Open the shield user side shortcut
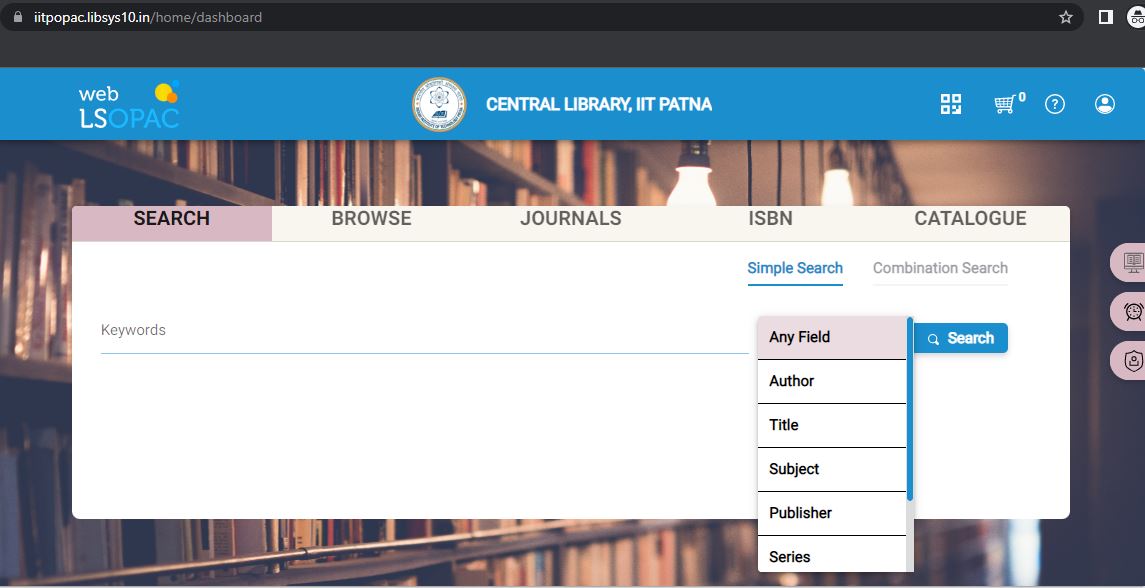This screenshot has width=1145, height=588. pyautogui.click(x=1129, y=361)
